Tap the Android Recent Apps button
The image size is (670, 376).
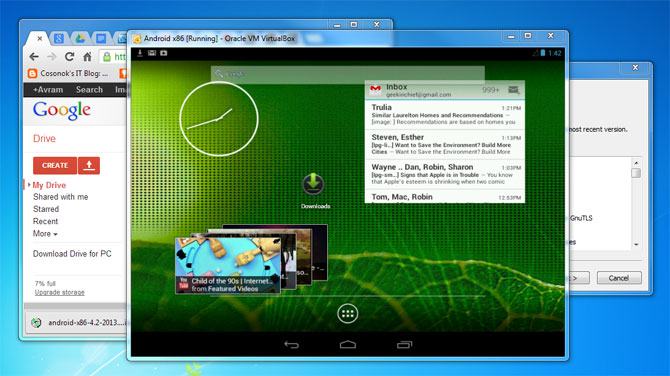click(404, 344)
